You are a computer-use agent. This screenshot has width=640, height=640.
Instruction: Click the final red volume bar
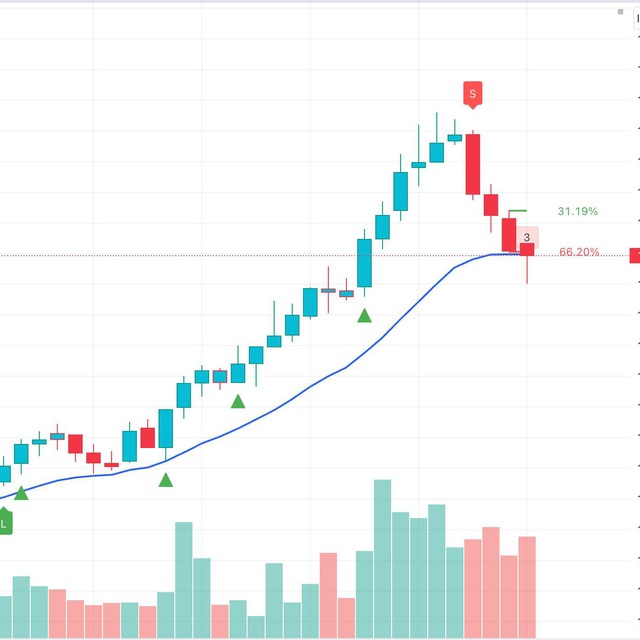tap(527, 587)
